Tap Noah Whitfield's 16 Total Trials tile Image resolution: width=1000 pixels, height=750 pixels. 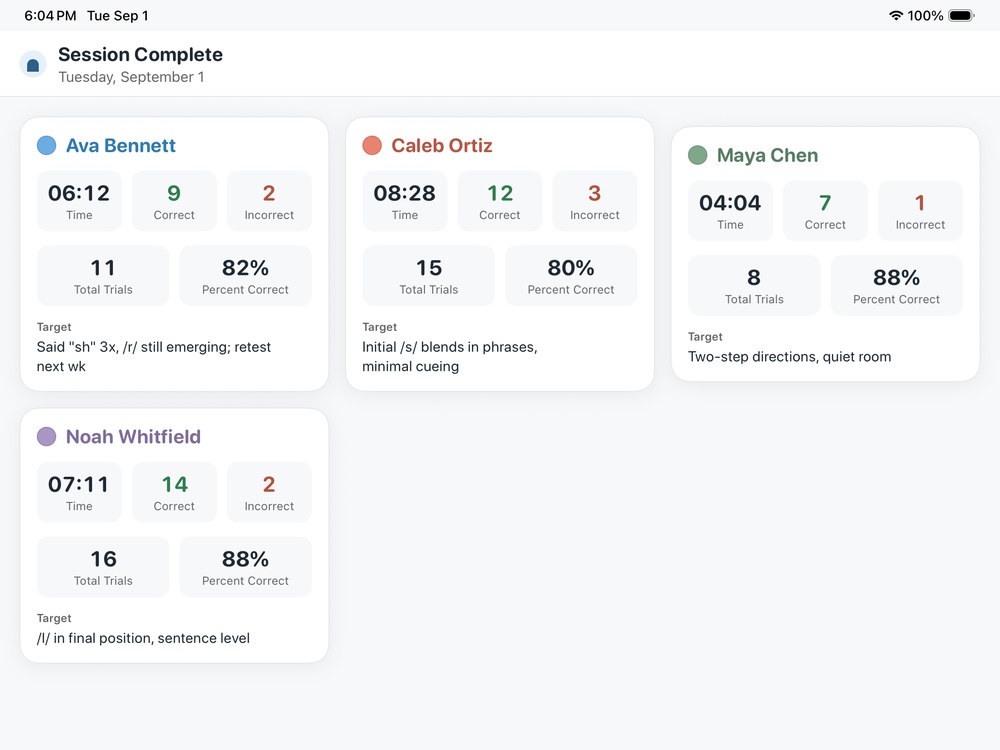(103, 566)
